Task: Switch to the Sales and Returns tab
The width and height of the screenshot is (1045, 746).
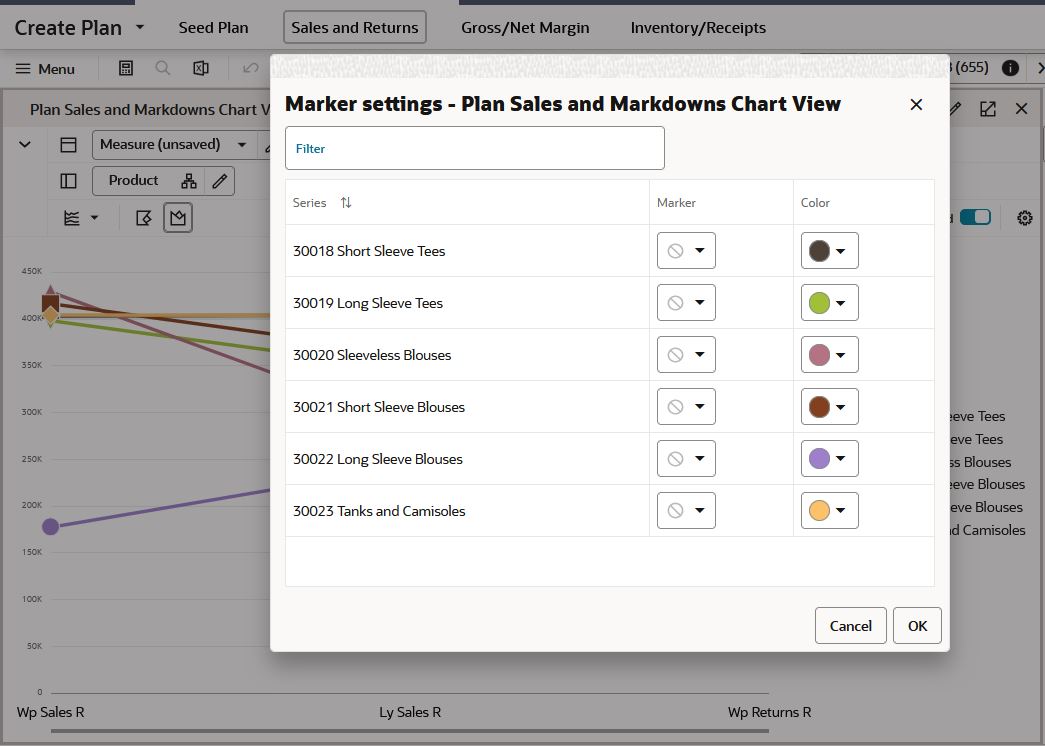Action: click(x=355, y=27)
